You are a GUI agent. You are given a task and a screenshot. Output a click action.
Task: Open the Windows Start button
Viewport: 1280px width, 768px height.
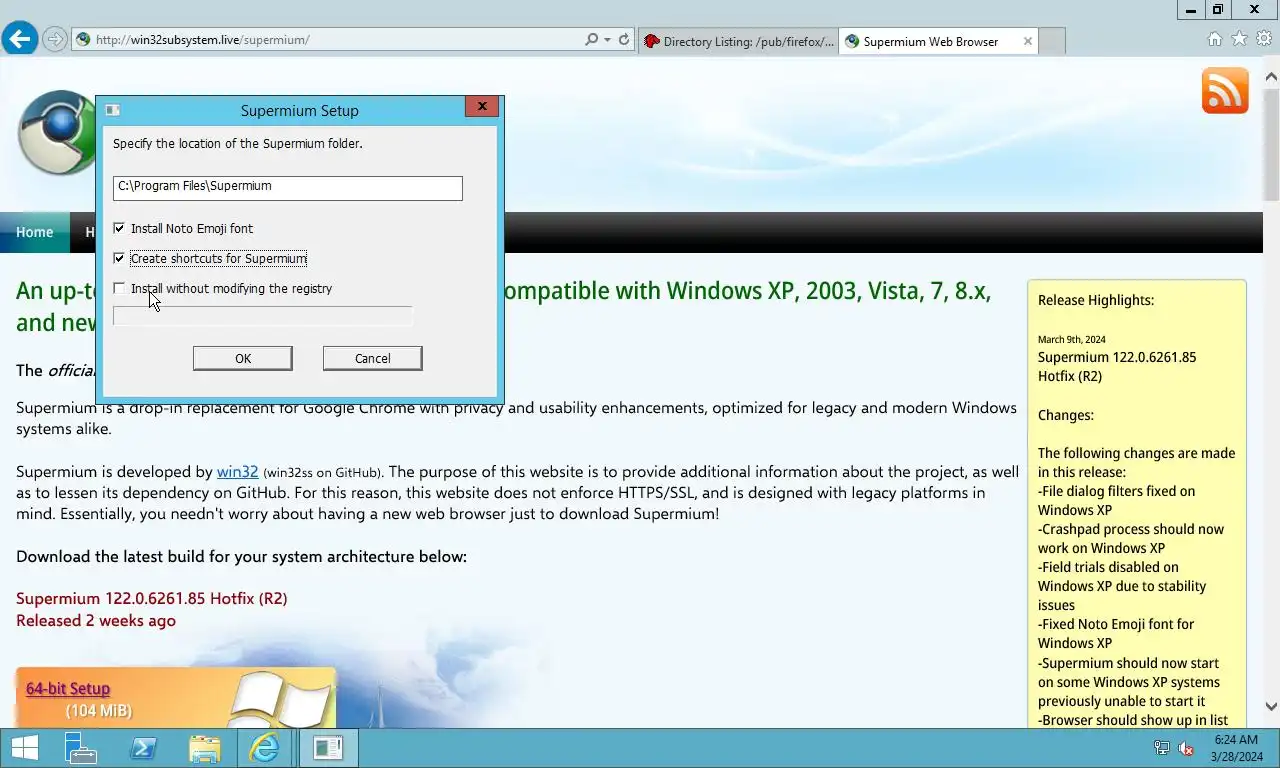24,748
